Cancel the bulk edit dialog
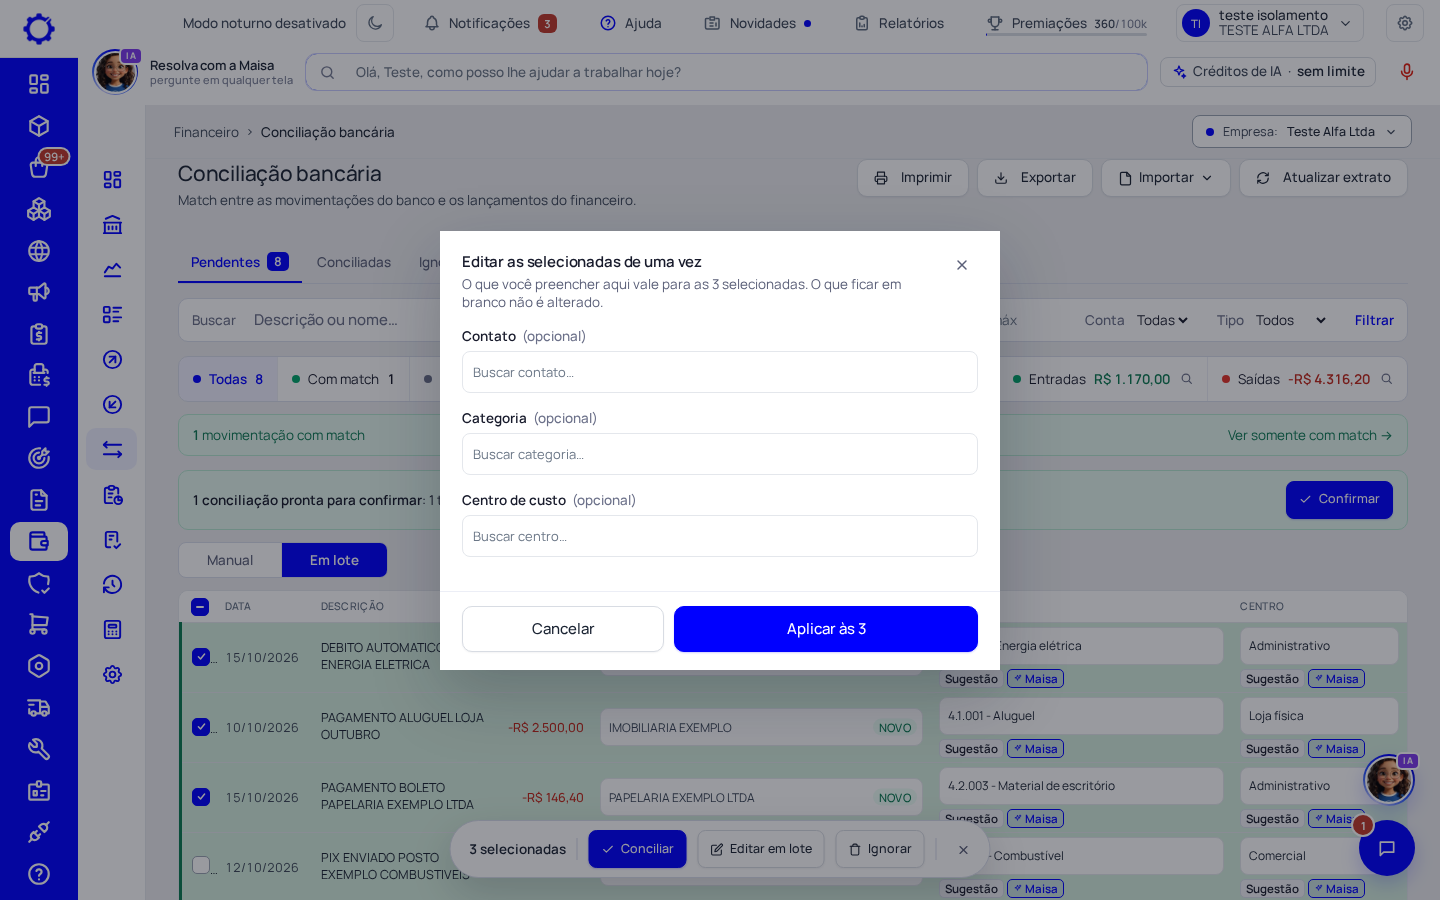Image resolution: width=1440 pixels, height=900 pixels. tap(563, 629)
